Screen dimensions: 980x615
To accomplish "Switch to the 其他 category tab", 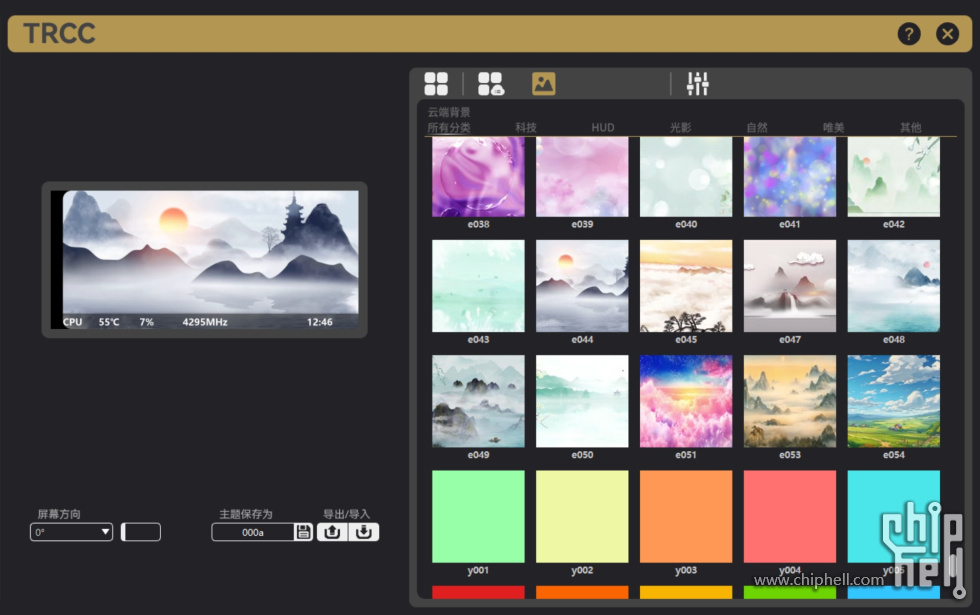I will pos(911,128).
